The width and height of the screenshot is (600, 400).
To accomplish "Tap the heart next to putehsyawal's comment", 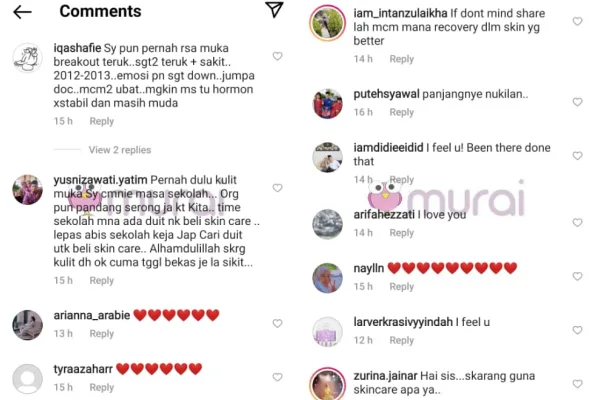I will click(x=577, y=102).
